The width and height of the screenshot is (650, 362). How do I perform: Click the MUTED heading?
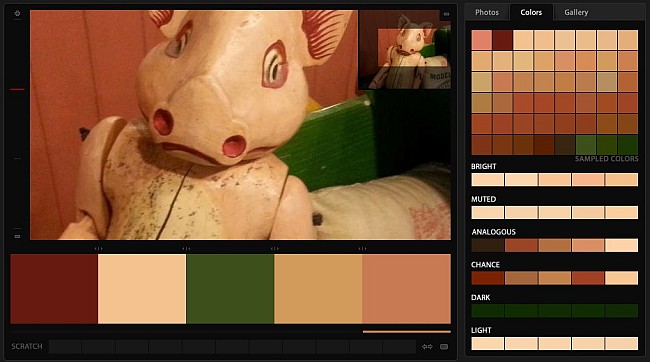(483, 199)
